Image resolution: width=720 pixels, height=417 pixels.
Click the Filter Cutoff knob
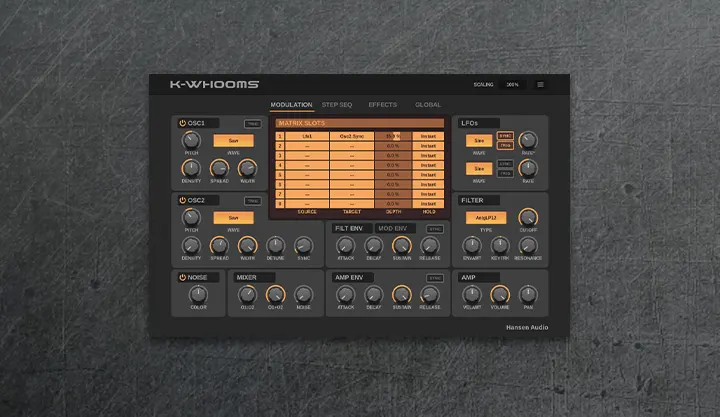tap(528, 217)
